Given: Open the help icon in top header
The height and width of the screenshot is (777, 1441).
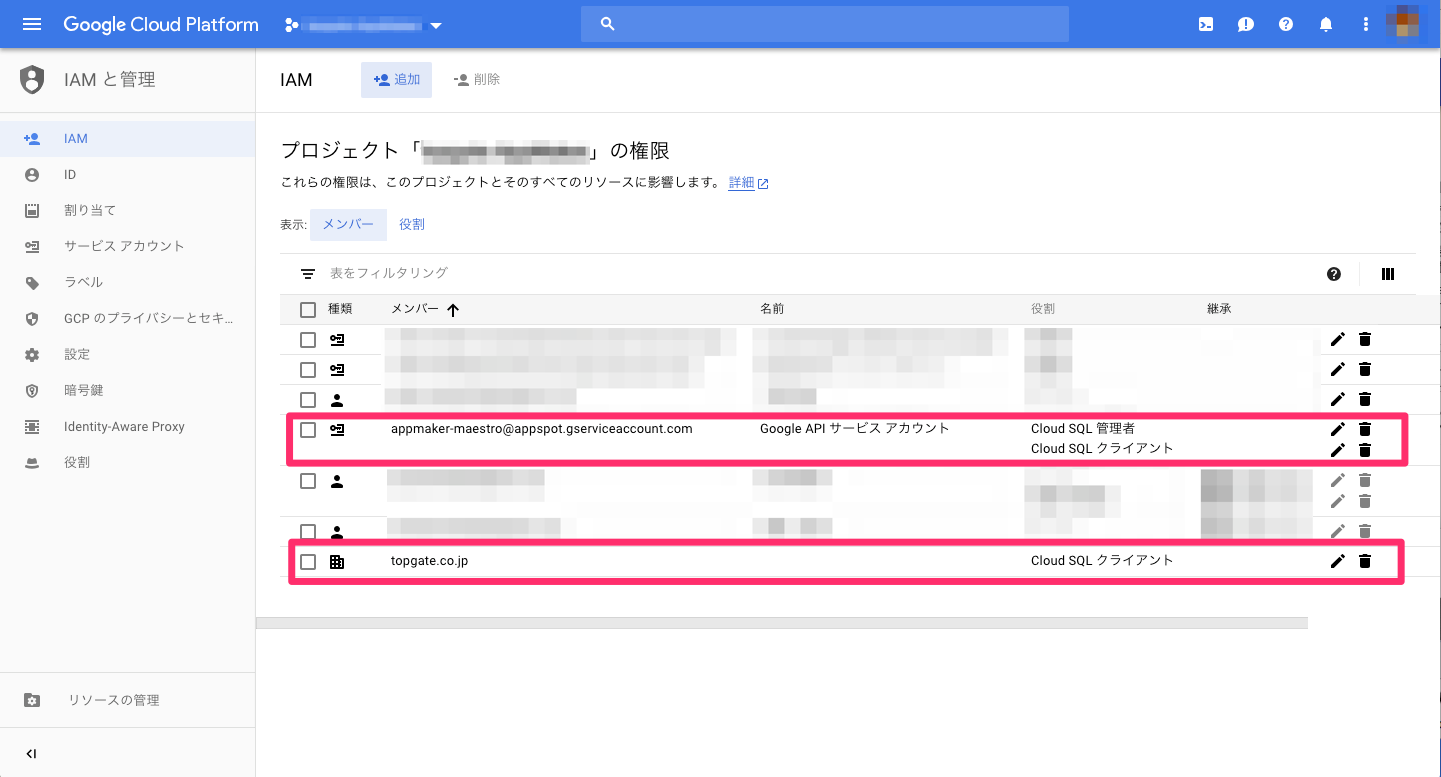Looking at the screenshot, I should coord(1286,24).
